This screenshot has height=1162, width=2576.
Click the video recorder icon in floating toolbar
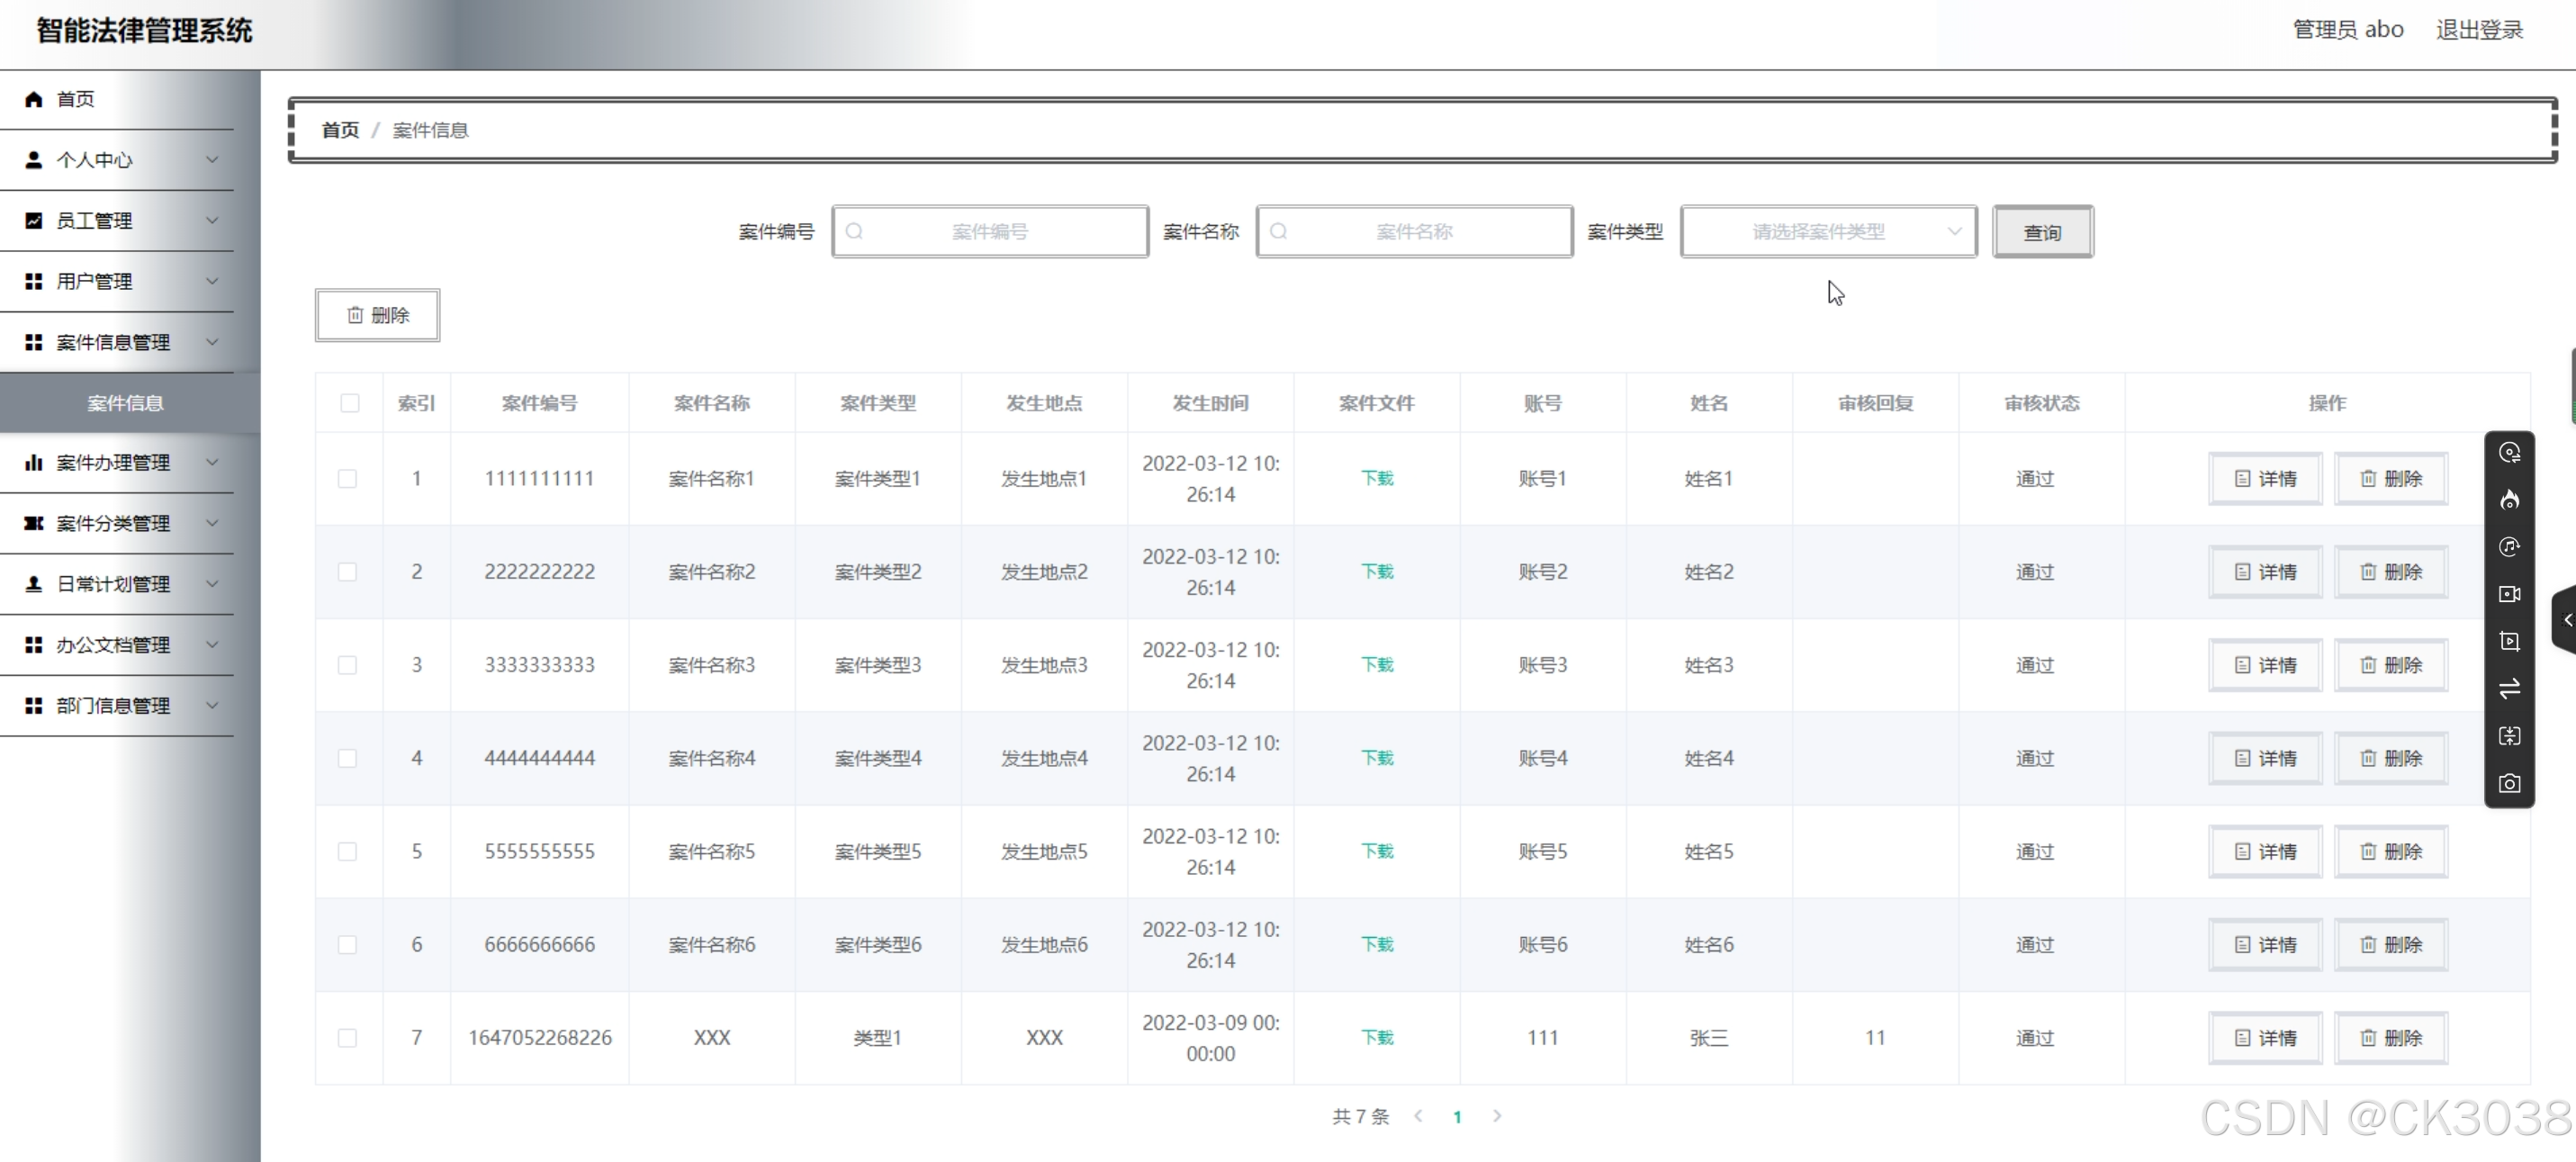coord(2509,594)
